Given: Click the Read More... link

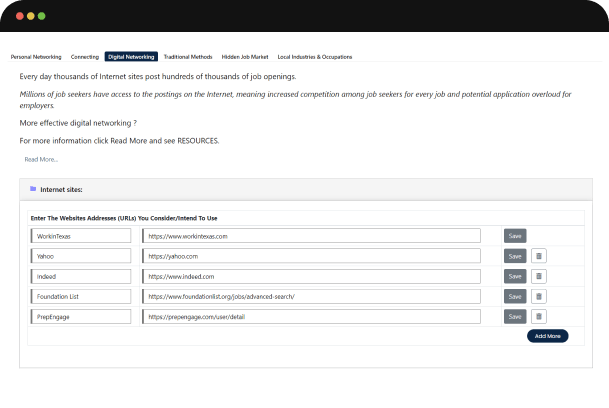Looking at the screenshot, I should click(41, 159).
